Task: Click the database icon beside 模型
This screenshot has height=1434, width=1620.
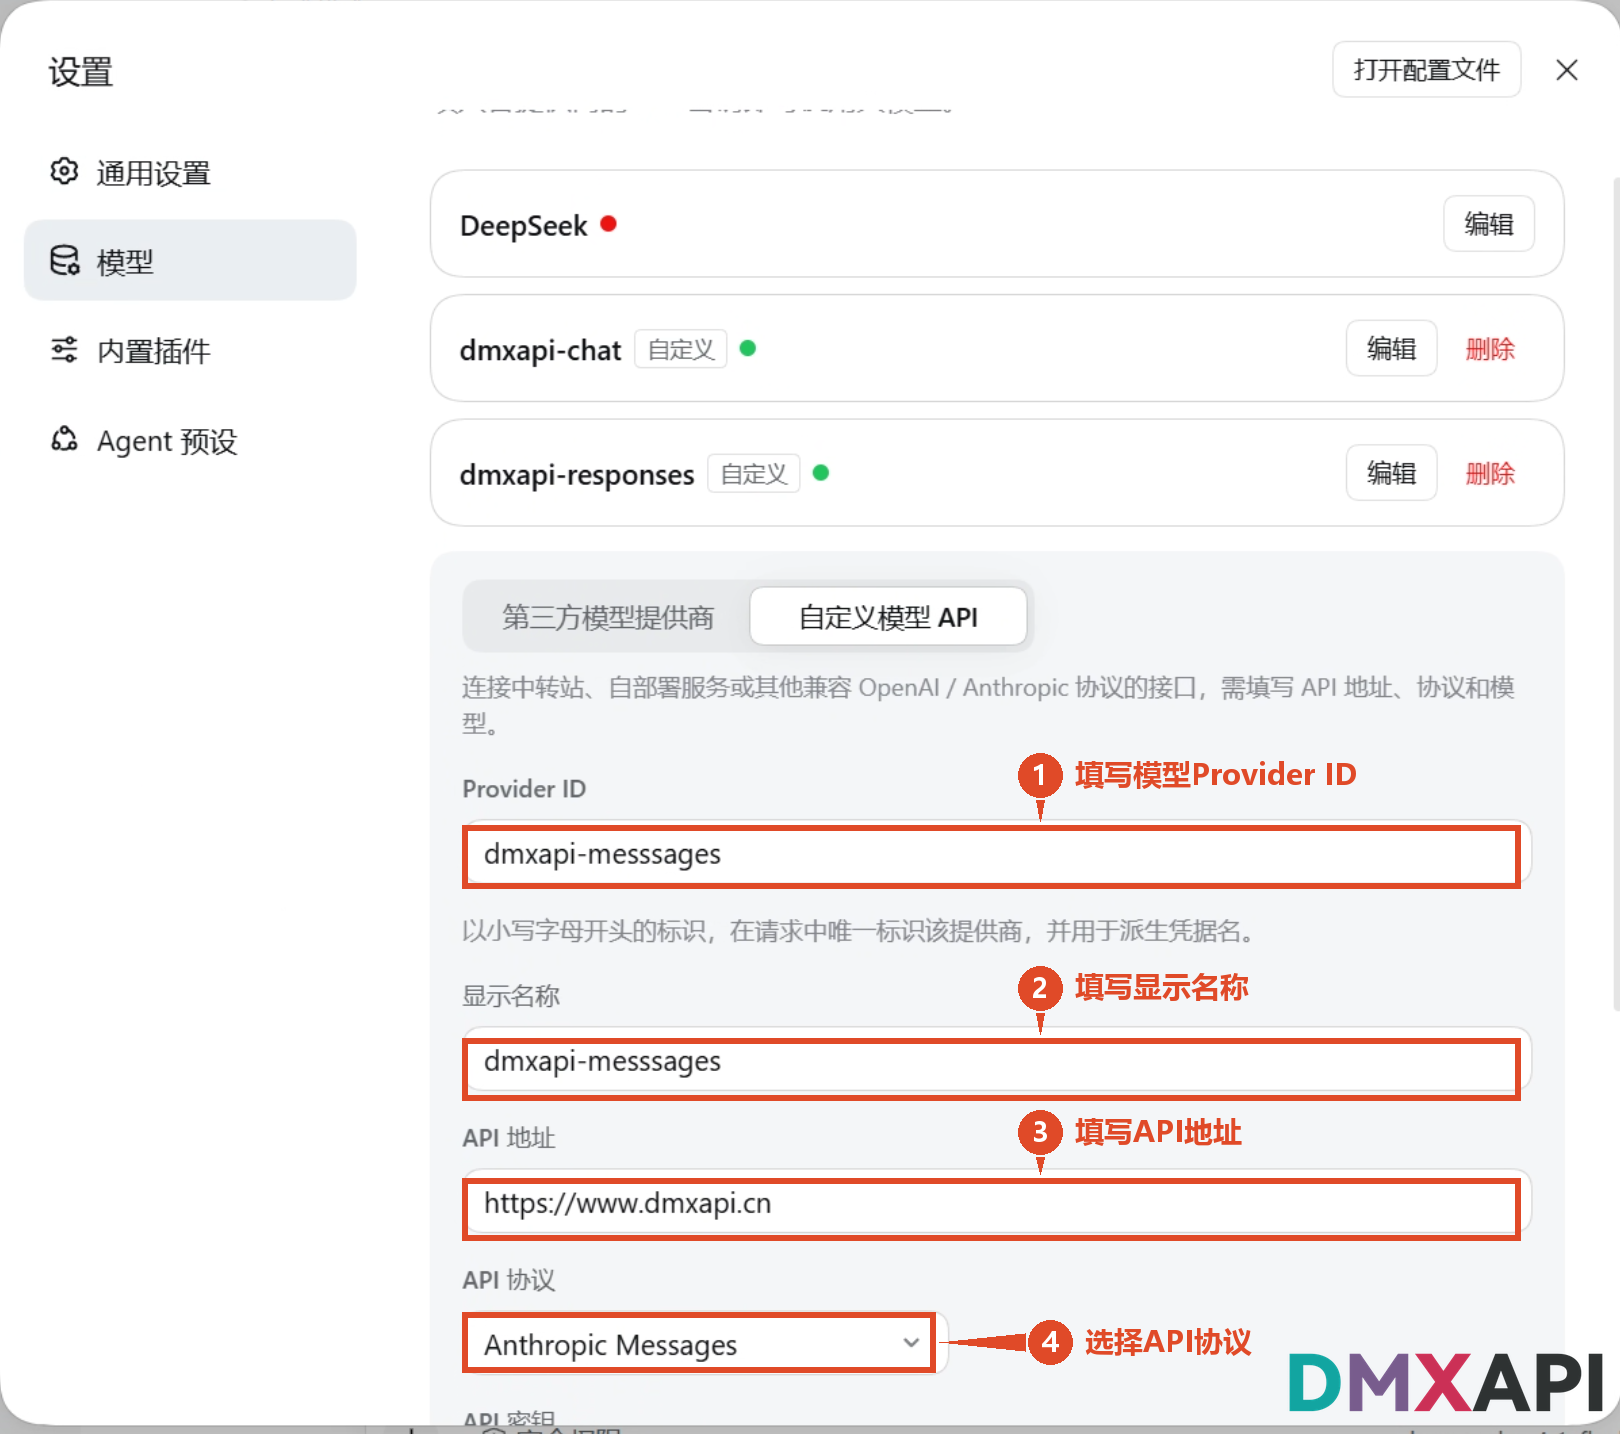Action: [x=64, y=260]
